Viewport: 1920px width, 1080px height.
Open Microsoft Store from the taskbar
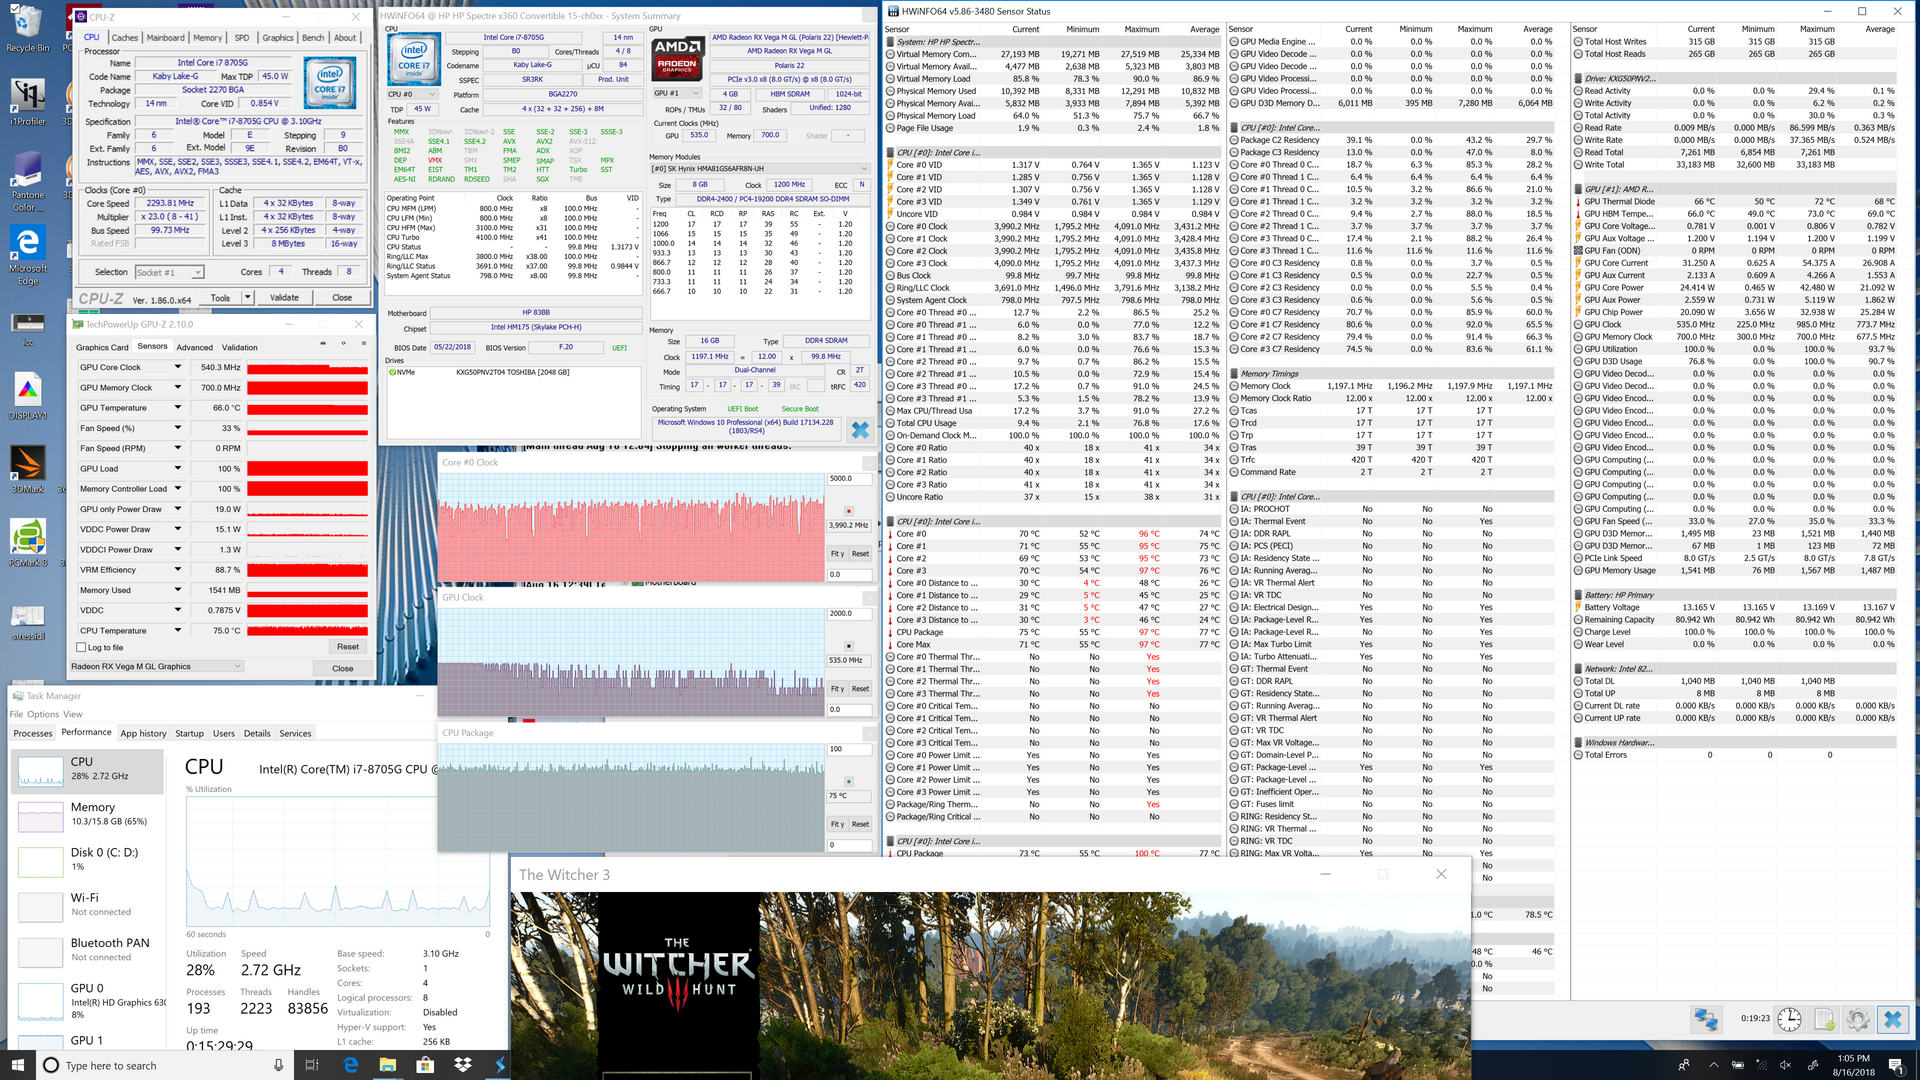point(425,1065)
